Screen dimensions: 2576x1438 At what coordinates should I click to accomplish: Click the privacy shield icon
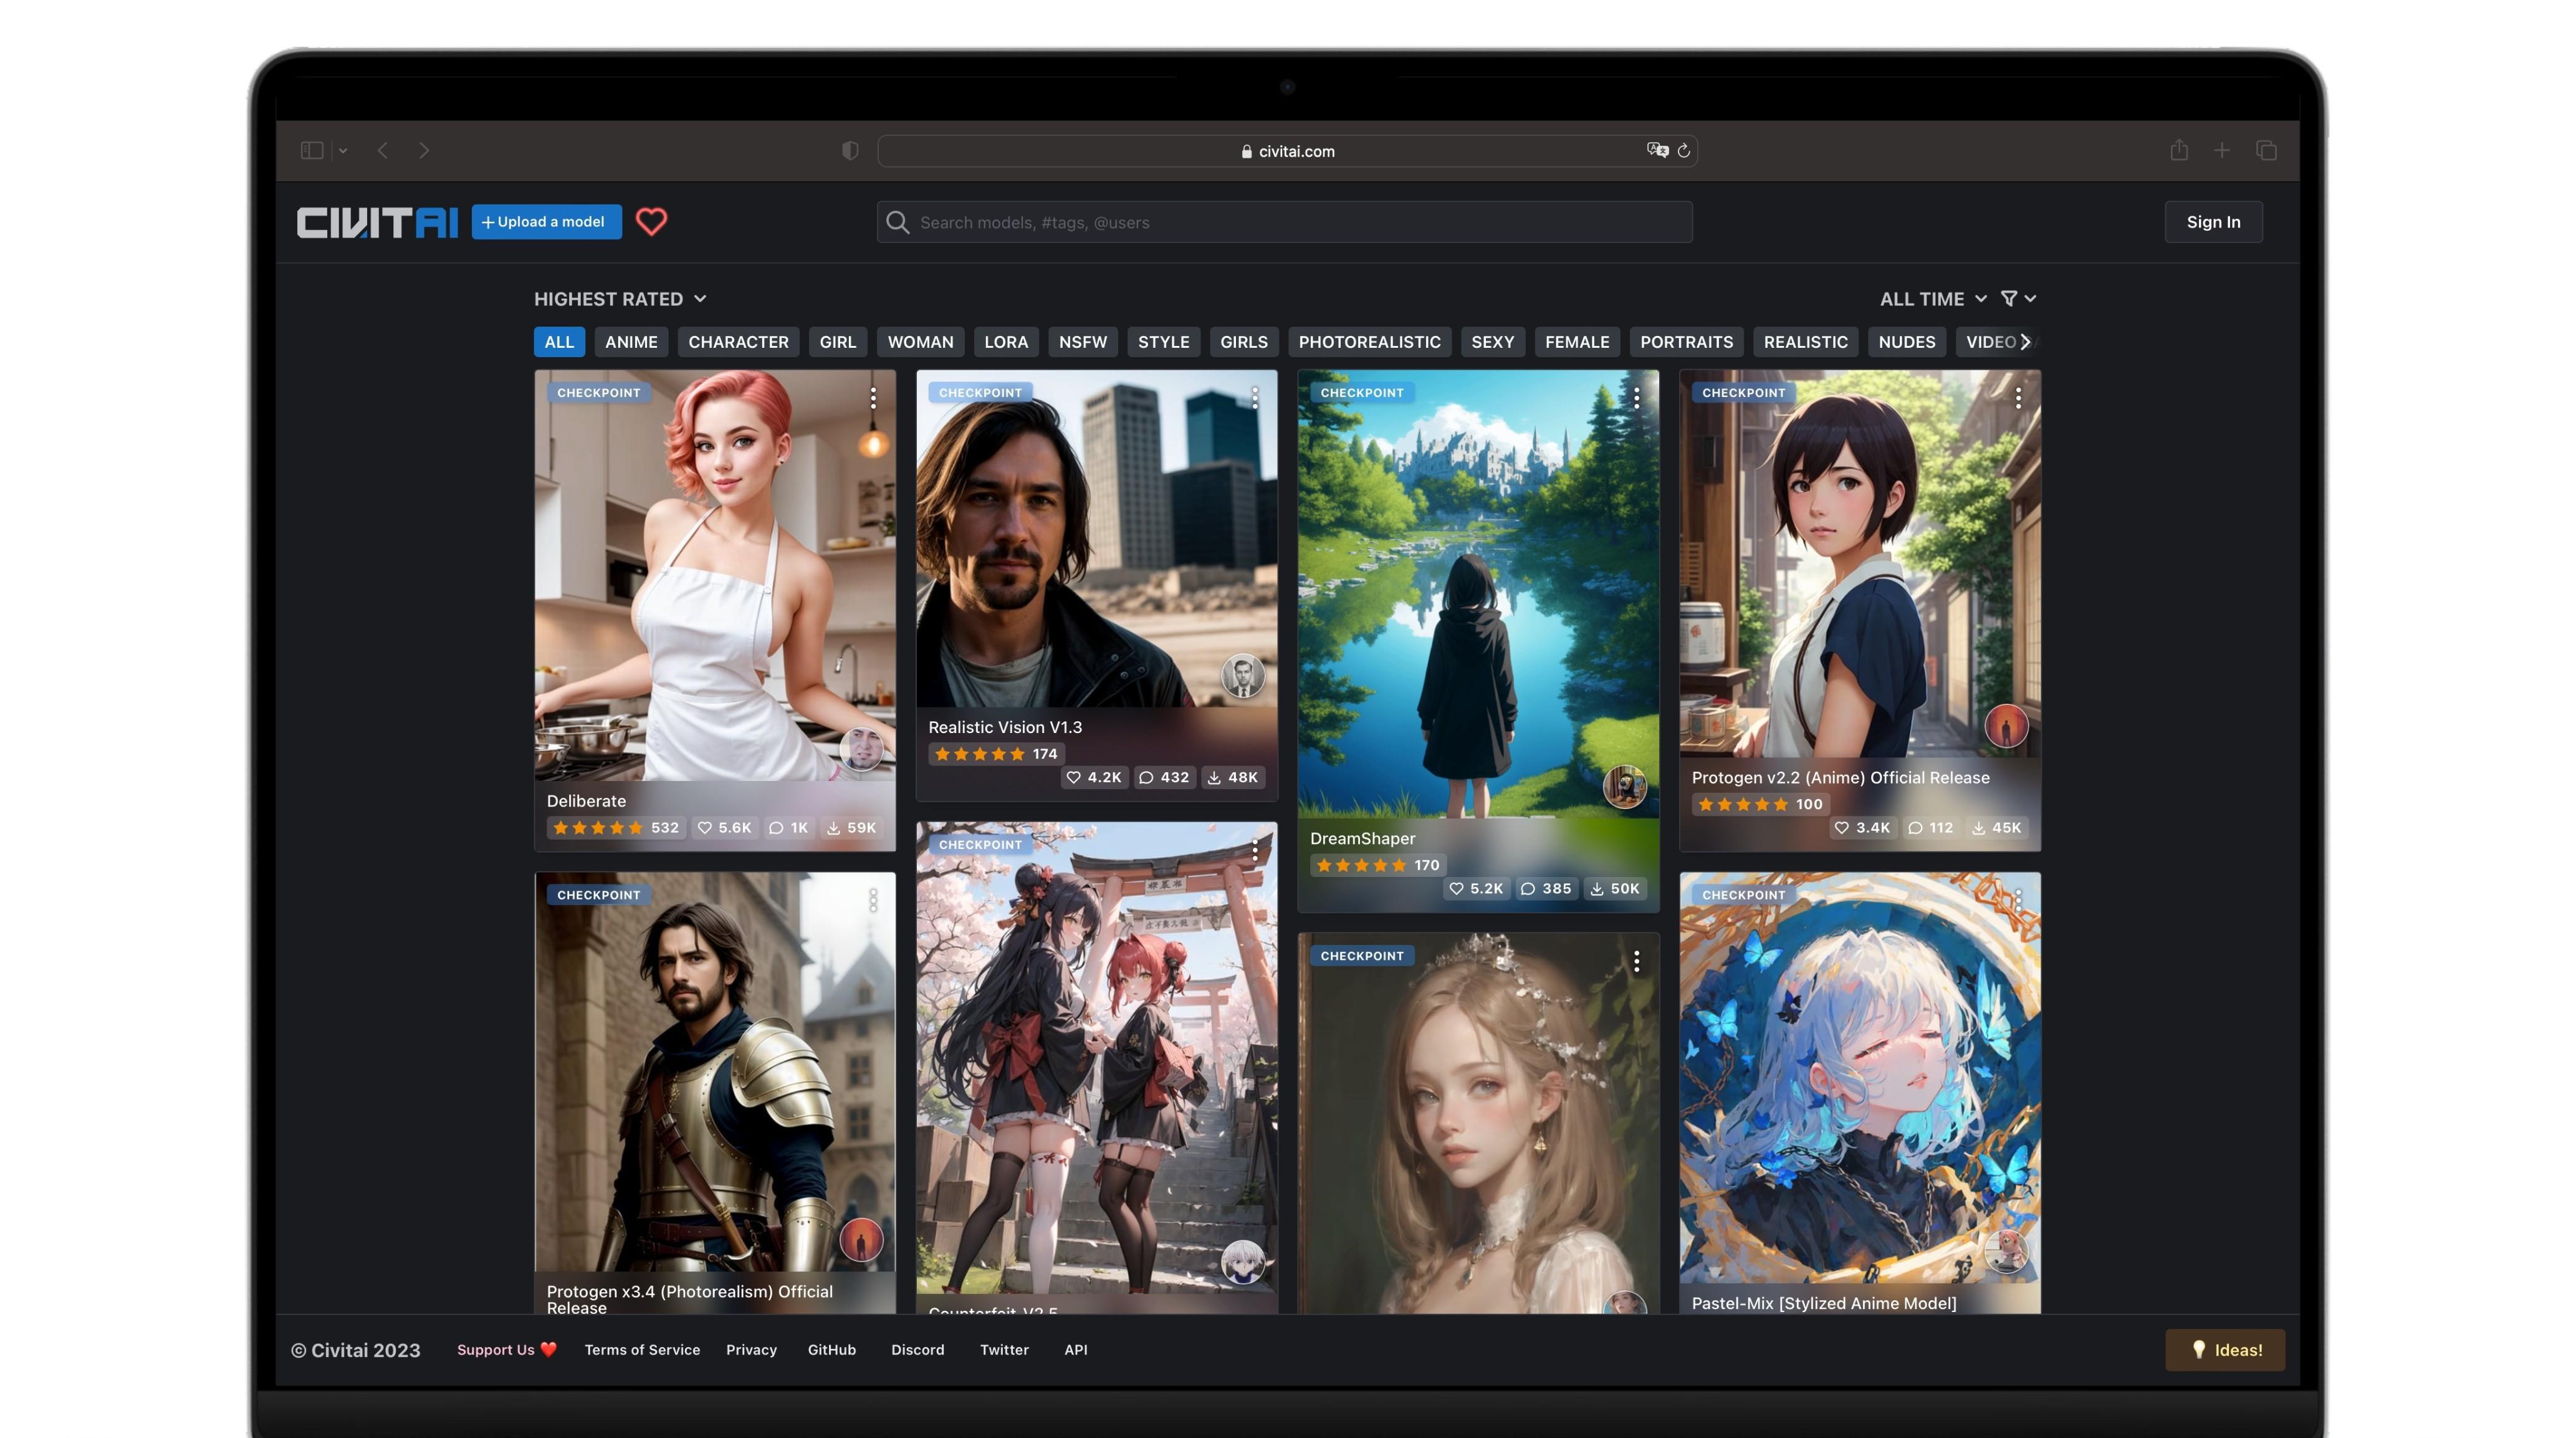pos(850,150)
